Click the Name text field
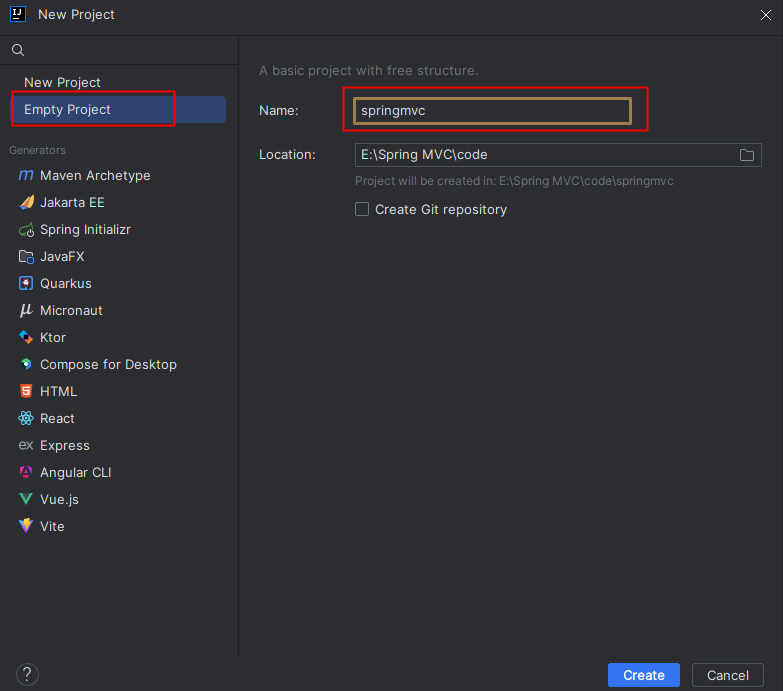783x691 pixels. coord(492,111)
